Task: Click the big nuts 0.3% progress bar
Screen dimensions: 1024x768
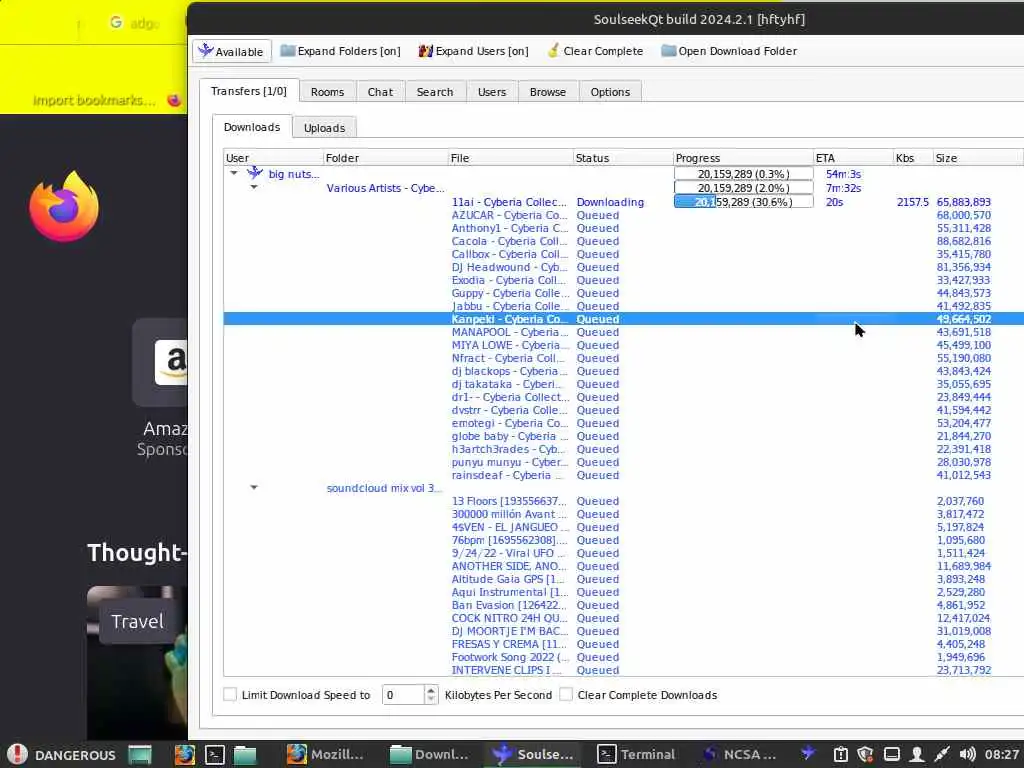Action: tap(744, 174)
